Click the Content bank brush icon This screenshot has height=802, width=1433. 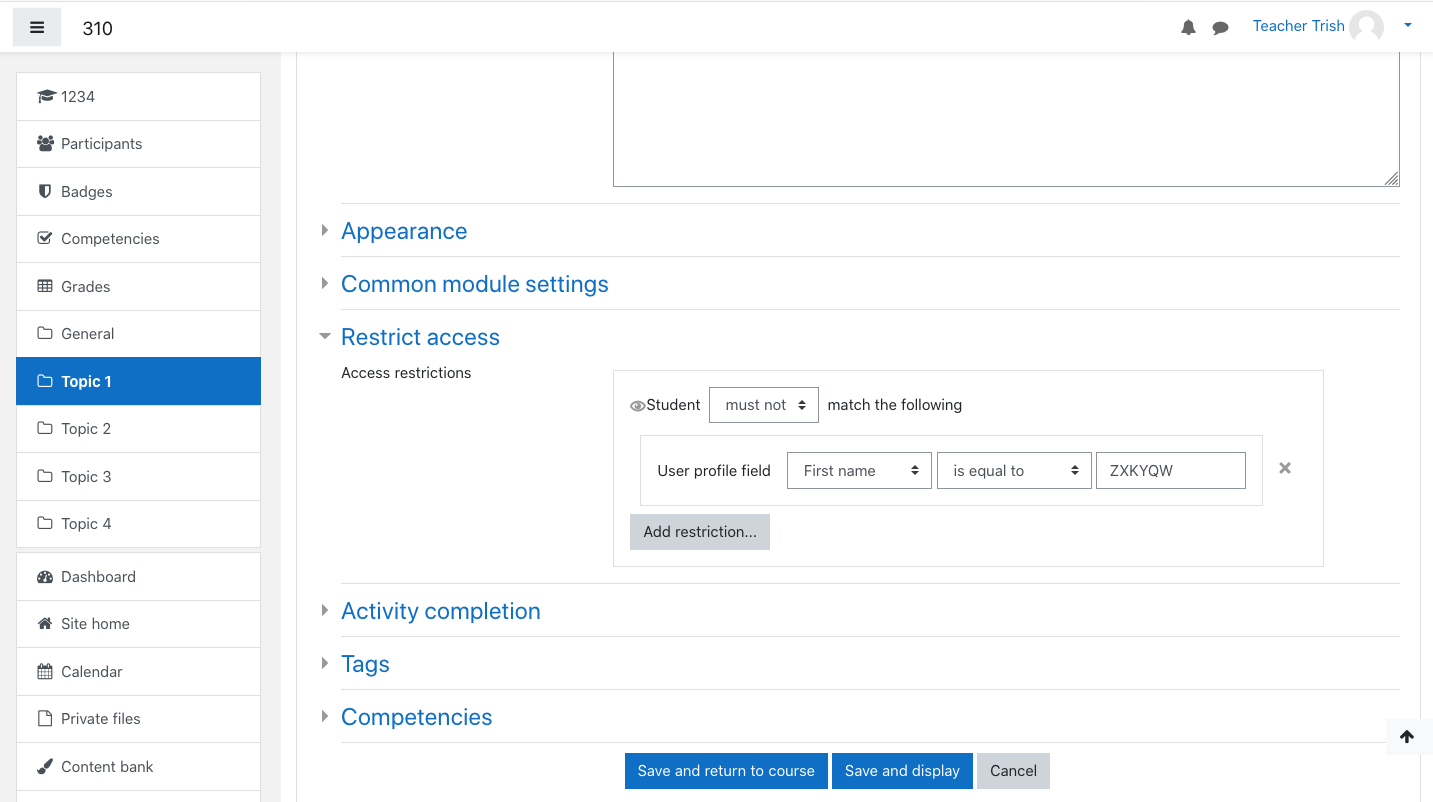pyautogui.click(x=45, y=766)
